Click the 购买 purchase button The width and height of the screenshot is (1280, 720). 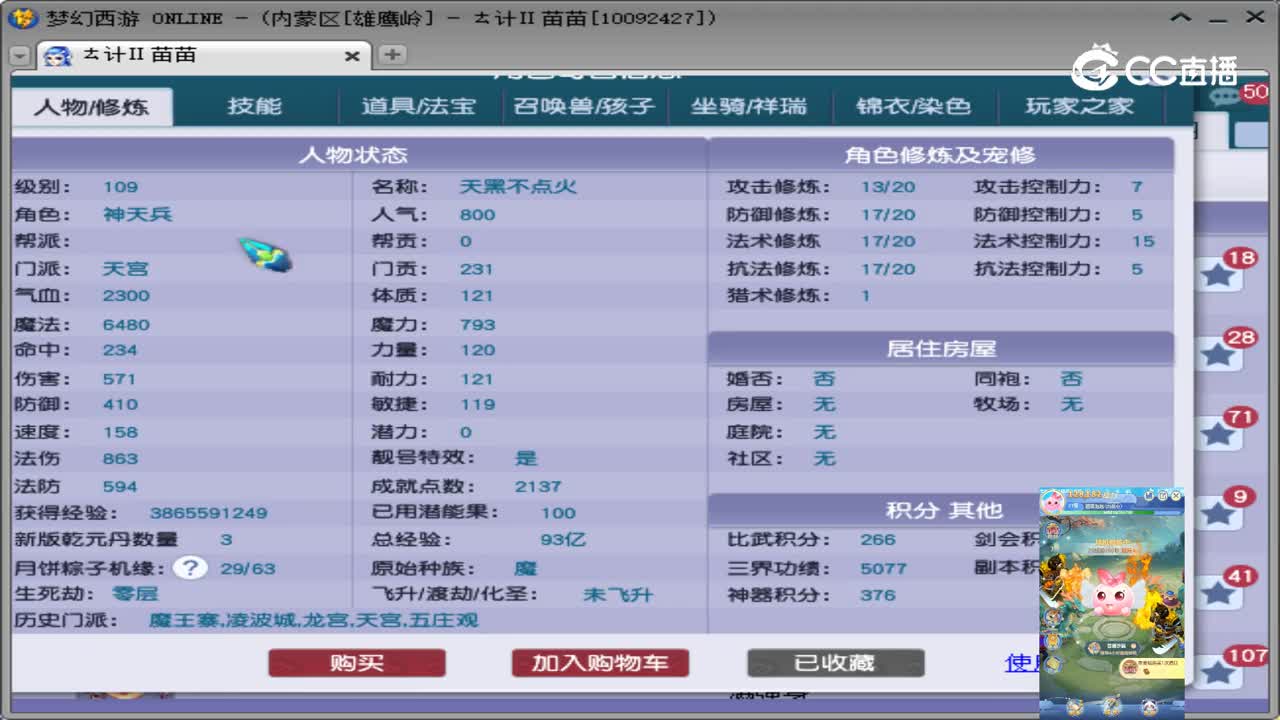coord(357,662)
